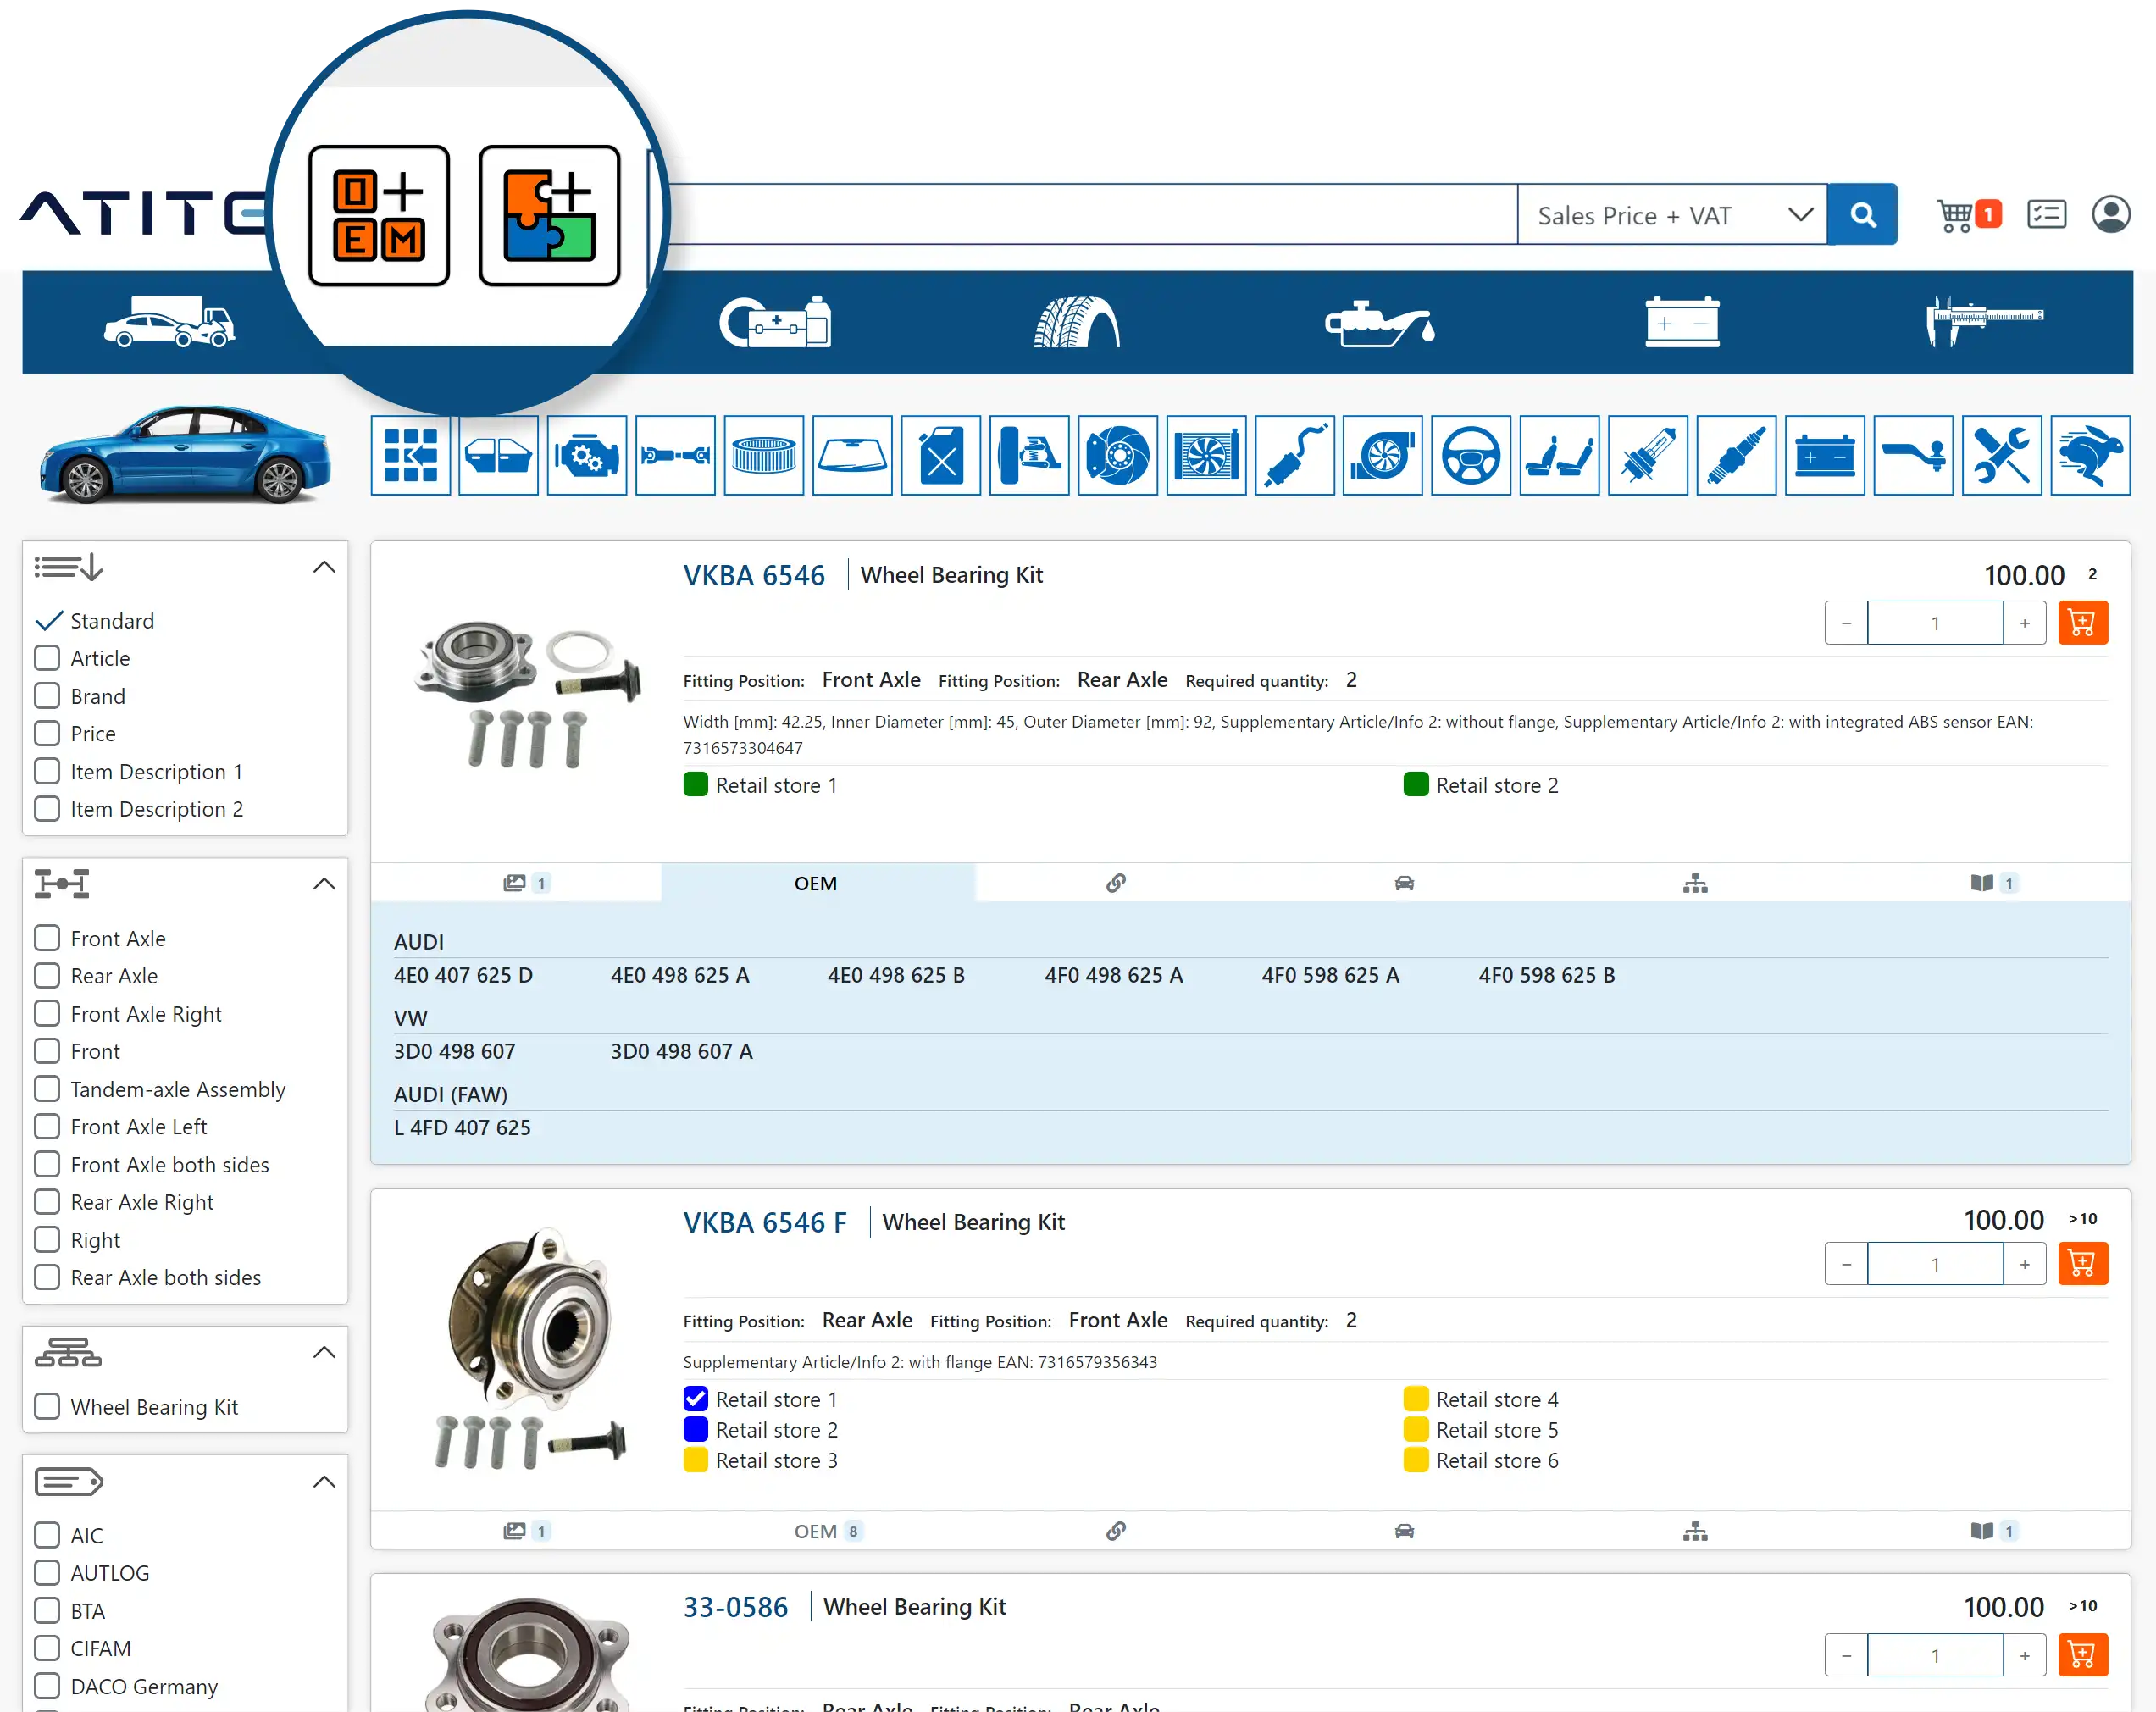Open the checklist order list icon

pyautogui.click(x=2046, y=215)
